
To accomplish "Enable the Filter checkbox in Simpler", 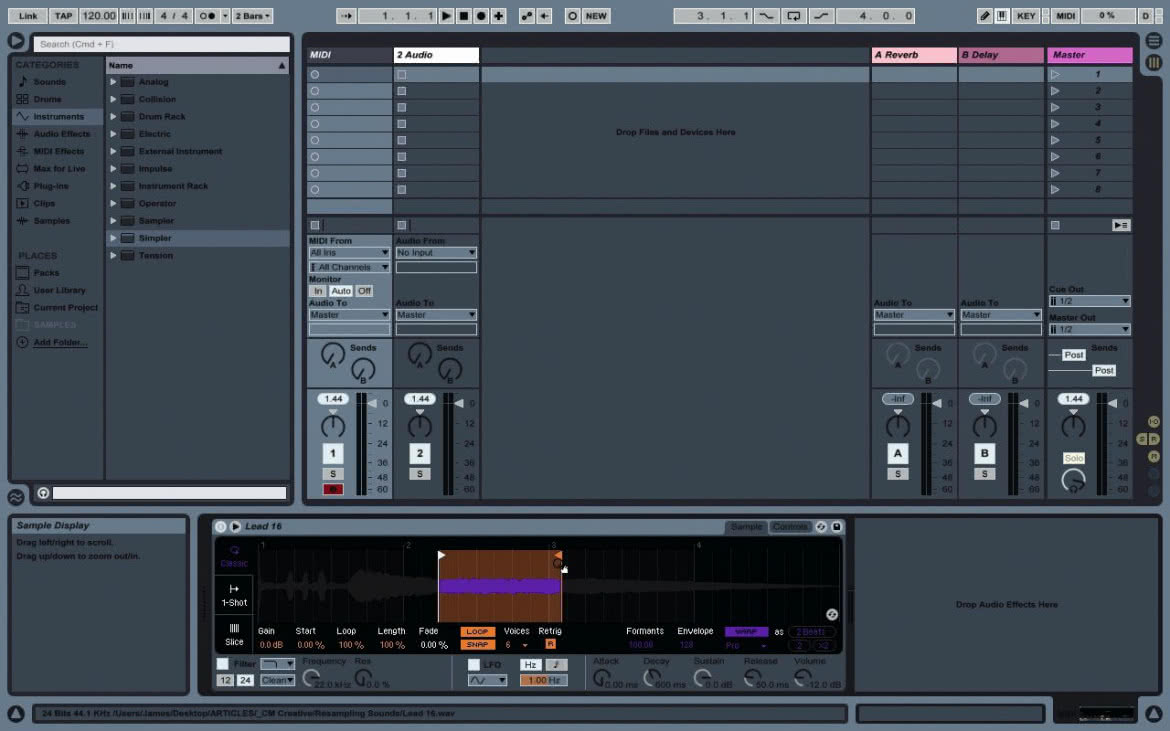I will 222,664.
